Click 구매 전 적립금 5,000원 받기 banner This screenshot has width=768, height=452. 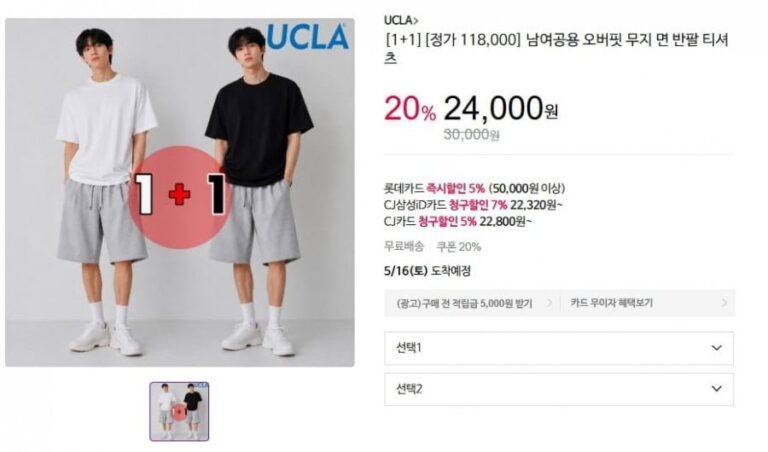click(x=469, y=303)
